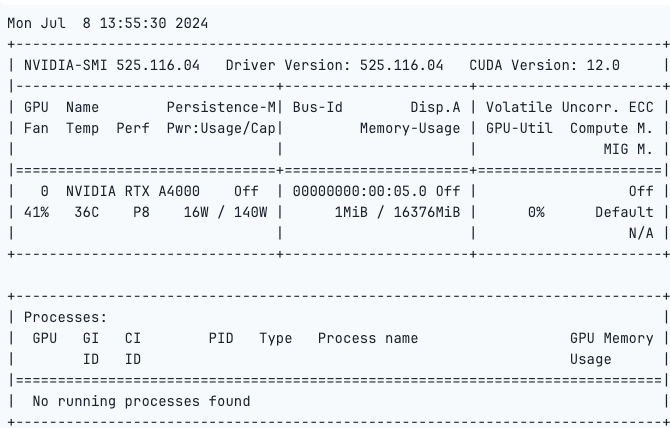Screen dimensions: 670x428
Task: Click the 1MiB / 16376MiB memory usage
Action: tap(397, 212)
